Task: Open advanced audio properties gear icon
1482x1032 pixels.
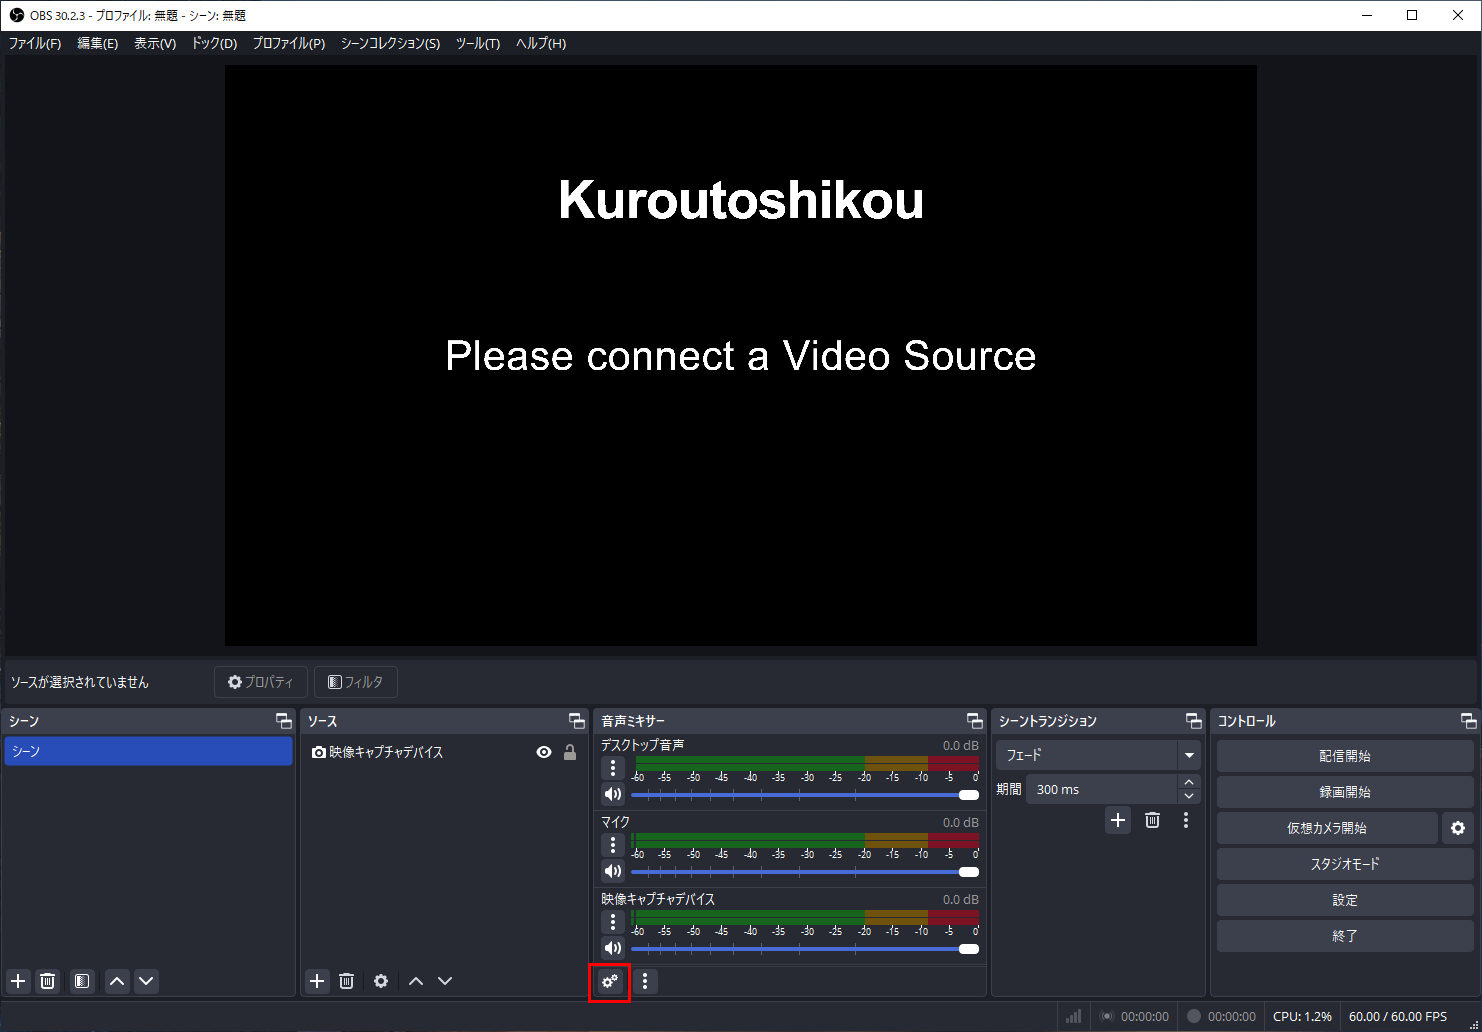Action: [x=610, y=981]
